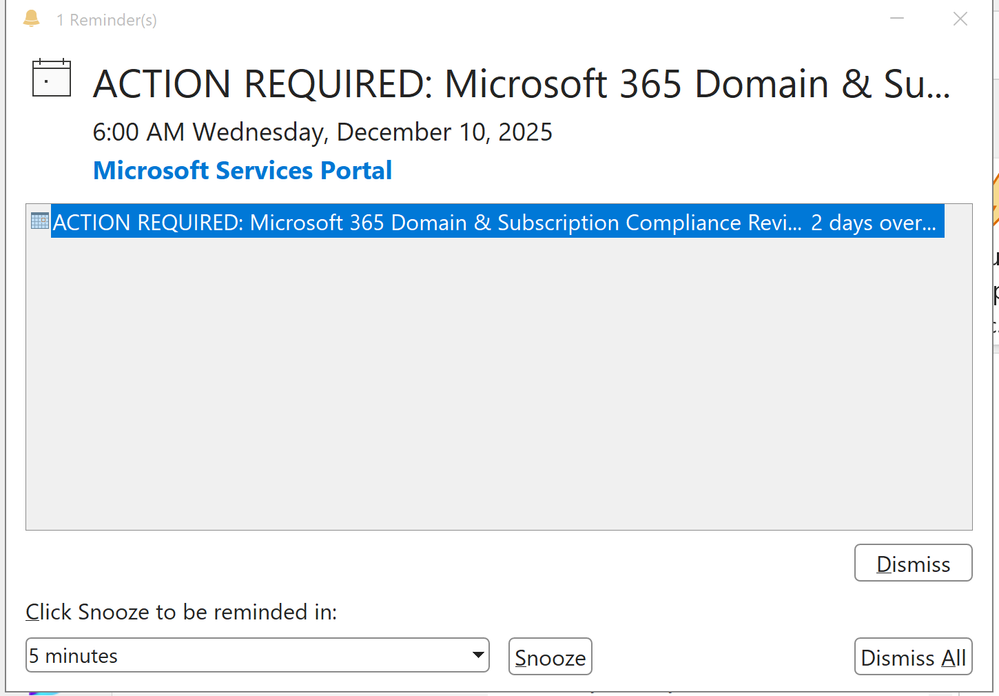999x696 pixels.
Task: Click the small calendar icon in the list row
Action: coord(40,221)
